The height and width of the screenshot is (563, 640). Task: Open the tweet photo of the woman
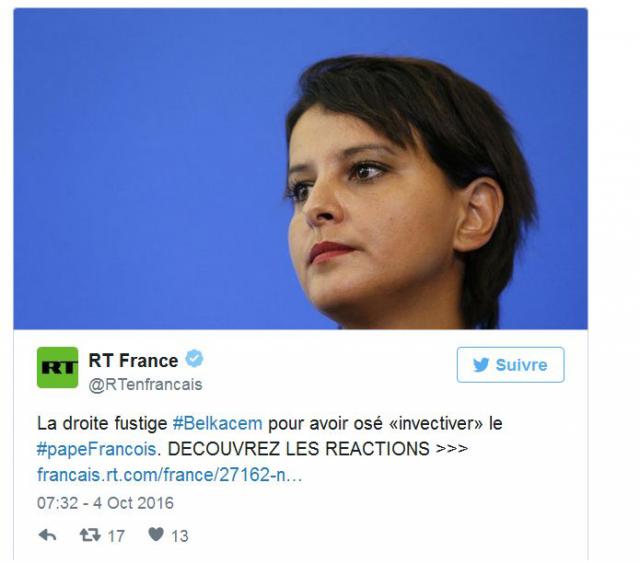pos(300,169)
